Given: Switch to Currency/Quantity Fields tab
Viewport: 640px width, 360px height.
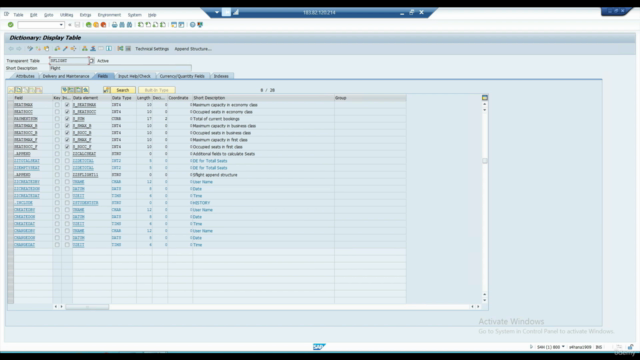Looking at the screenshot, I should [x=182, y=76].
